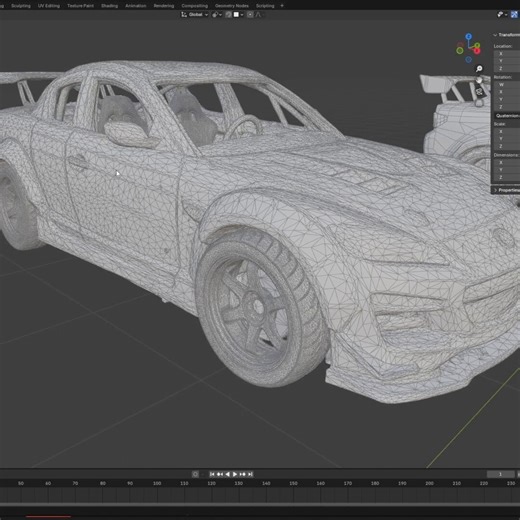Click the Scale X field
The width and height of the screenshot is (520, 520).
pos(507,132)
